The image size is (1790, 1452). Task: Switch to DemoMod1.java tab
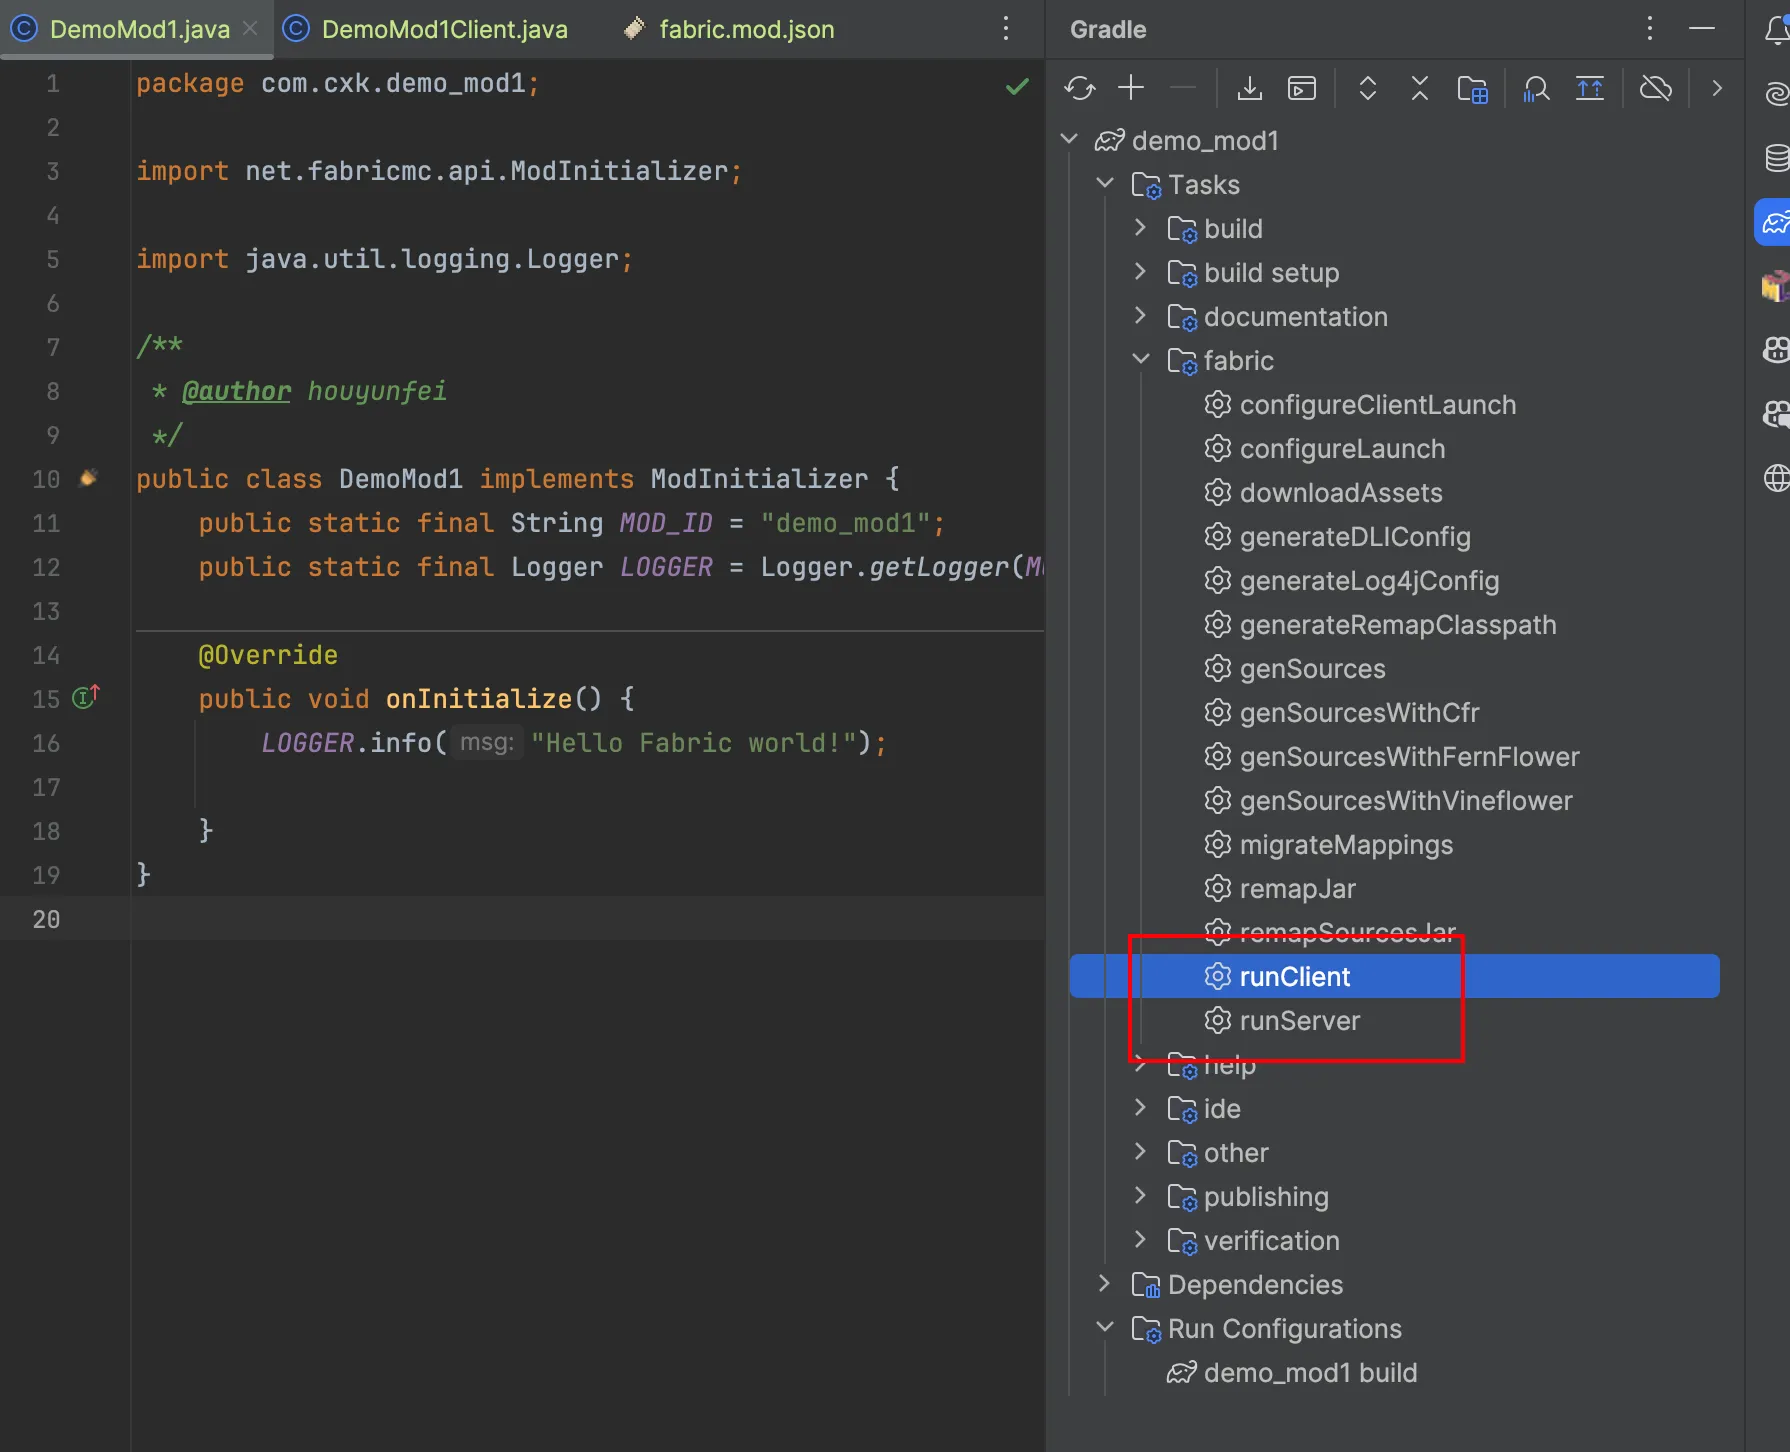click(139, 30)
